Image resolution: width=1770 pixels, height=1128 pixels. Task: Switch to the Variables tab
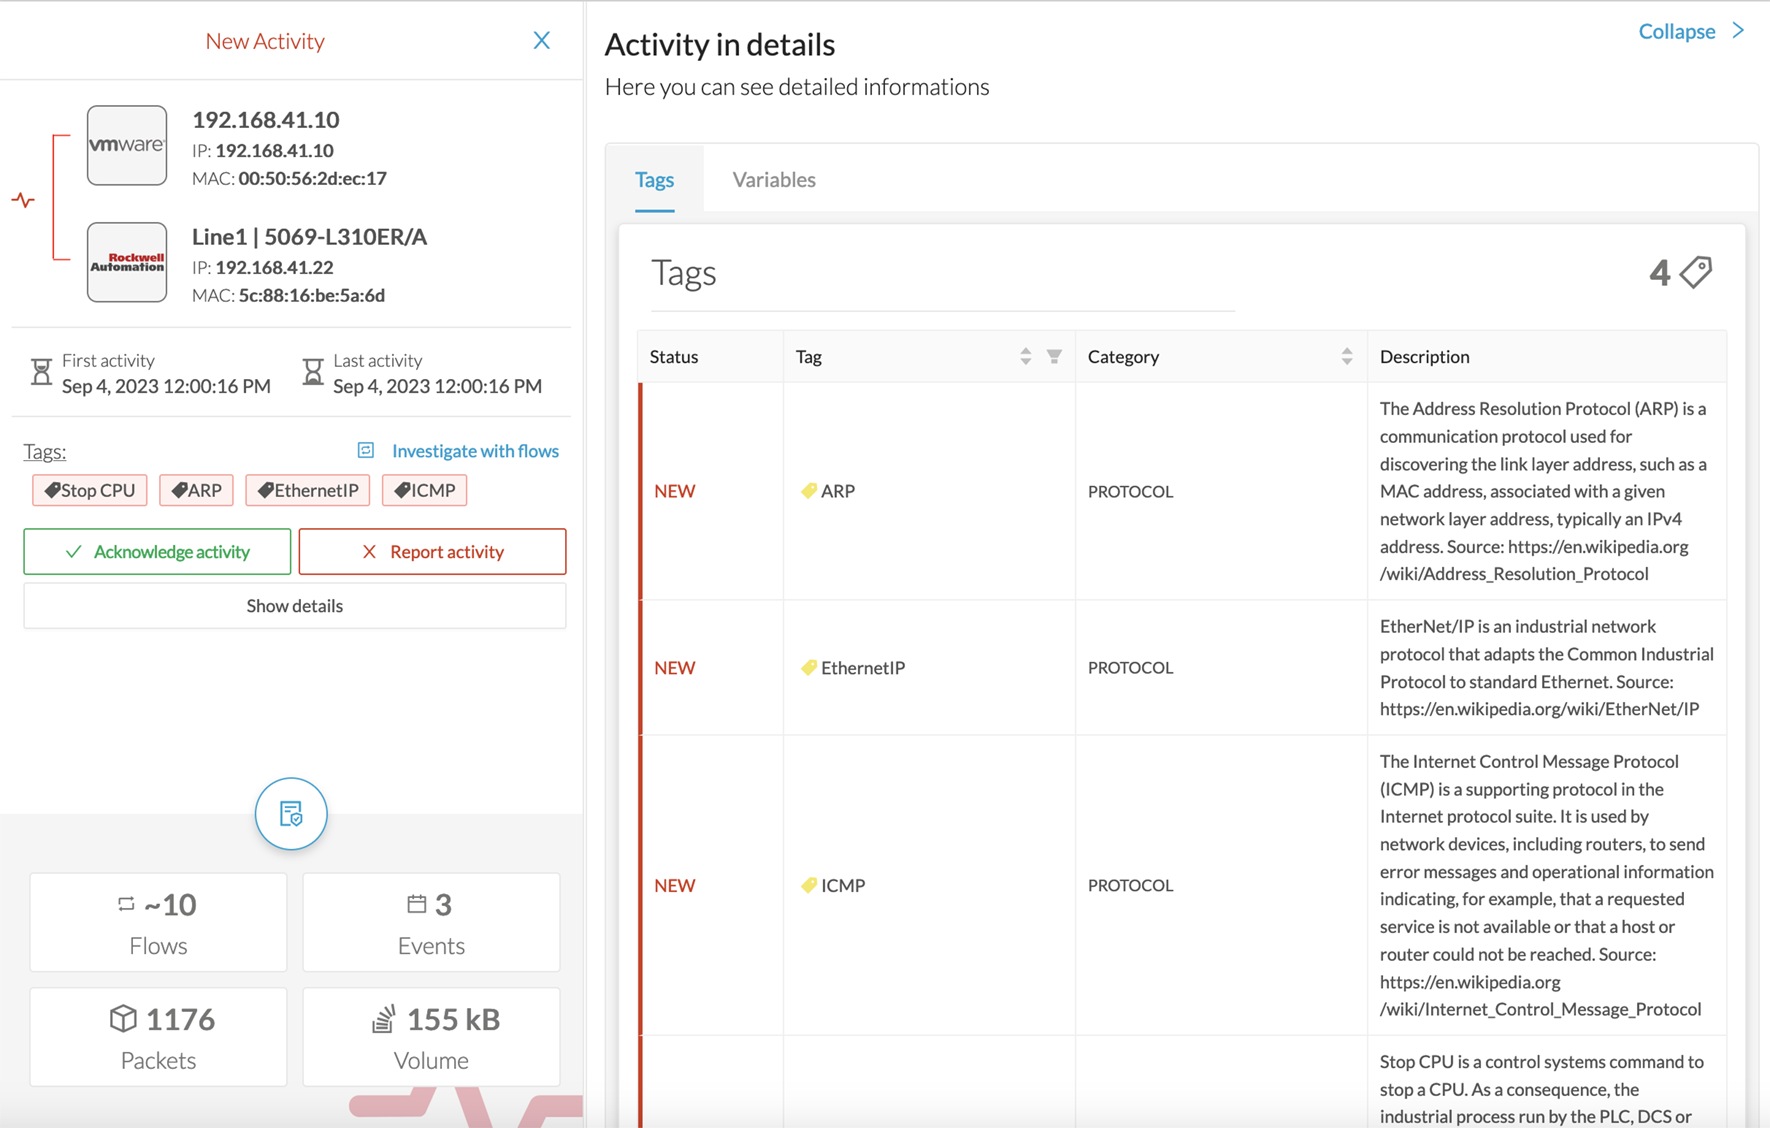(773, 179)
